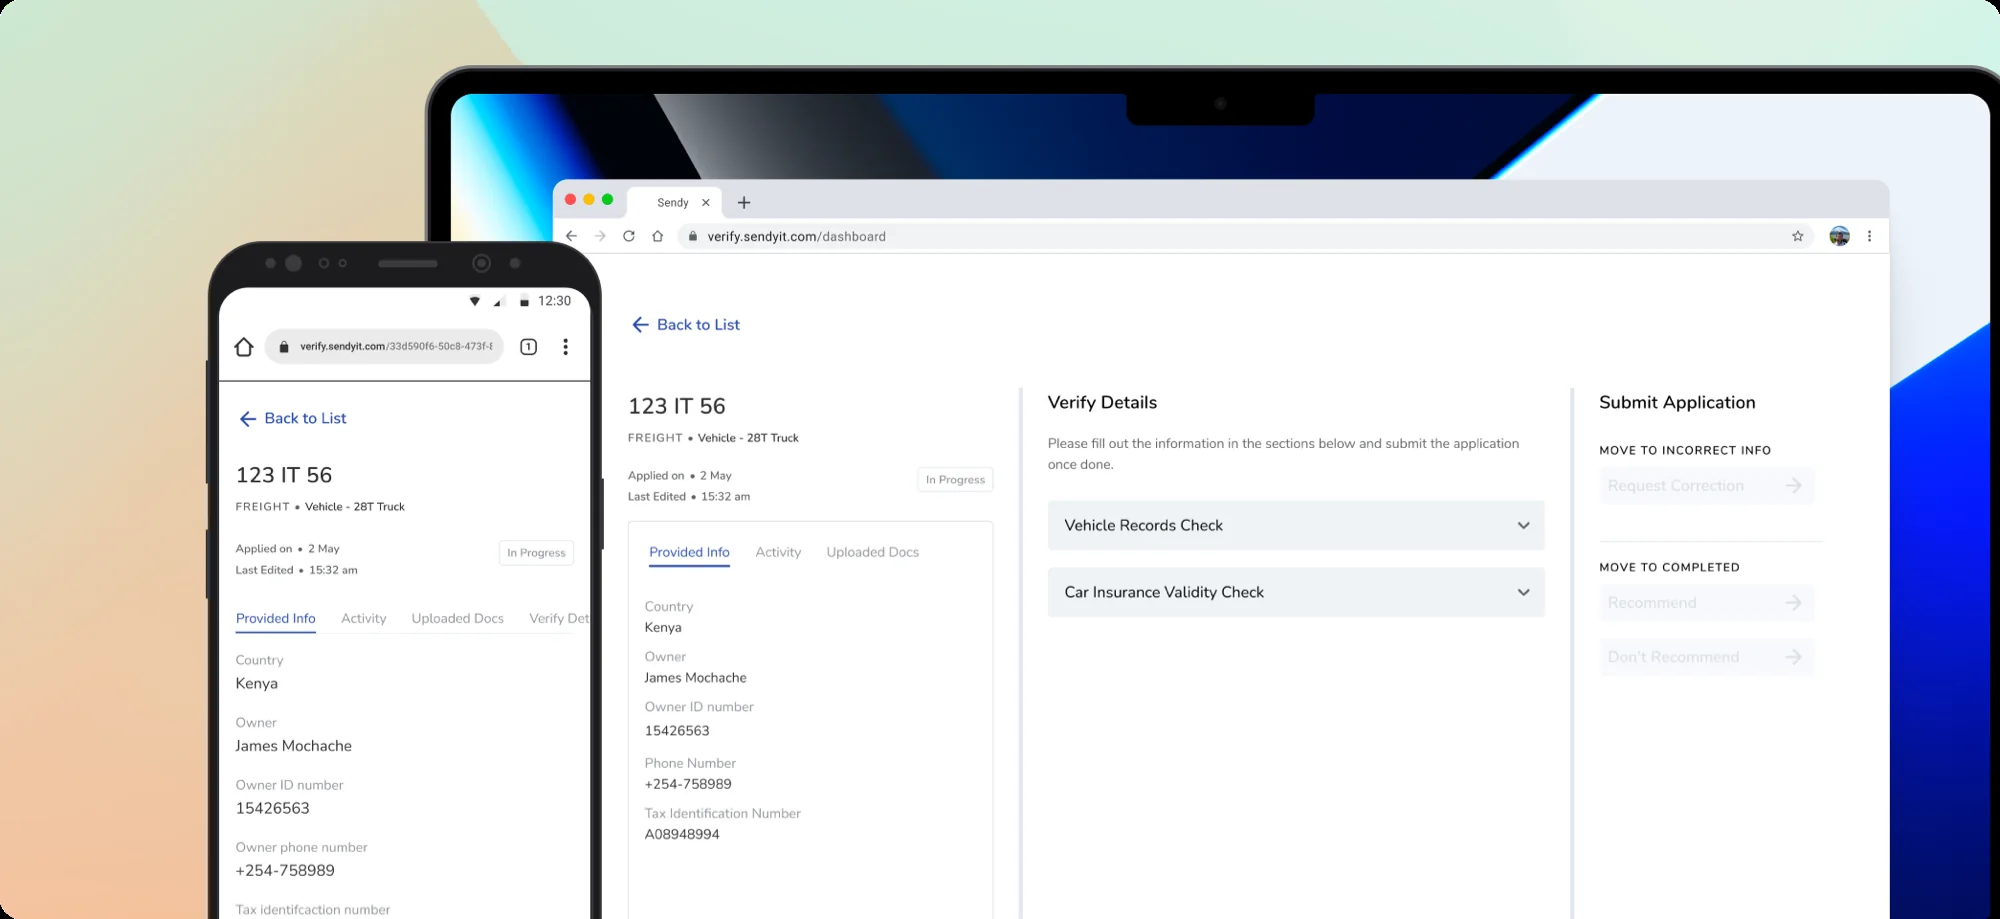2000x919 pixels.
Task: Open the phone browser overflow menu
Action: [566, 347]
